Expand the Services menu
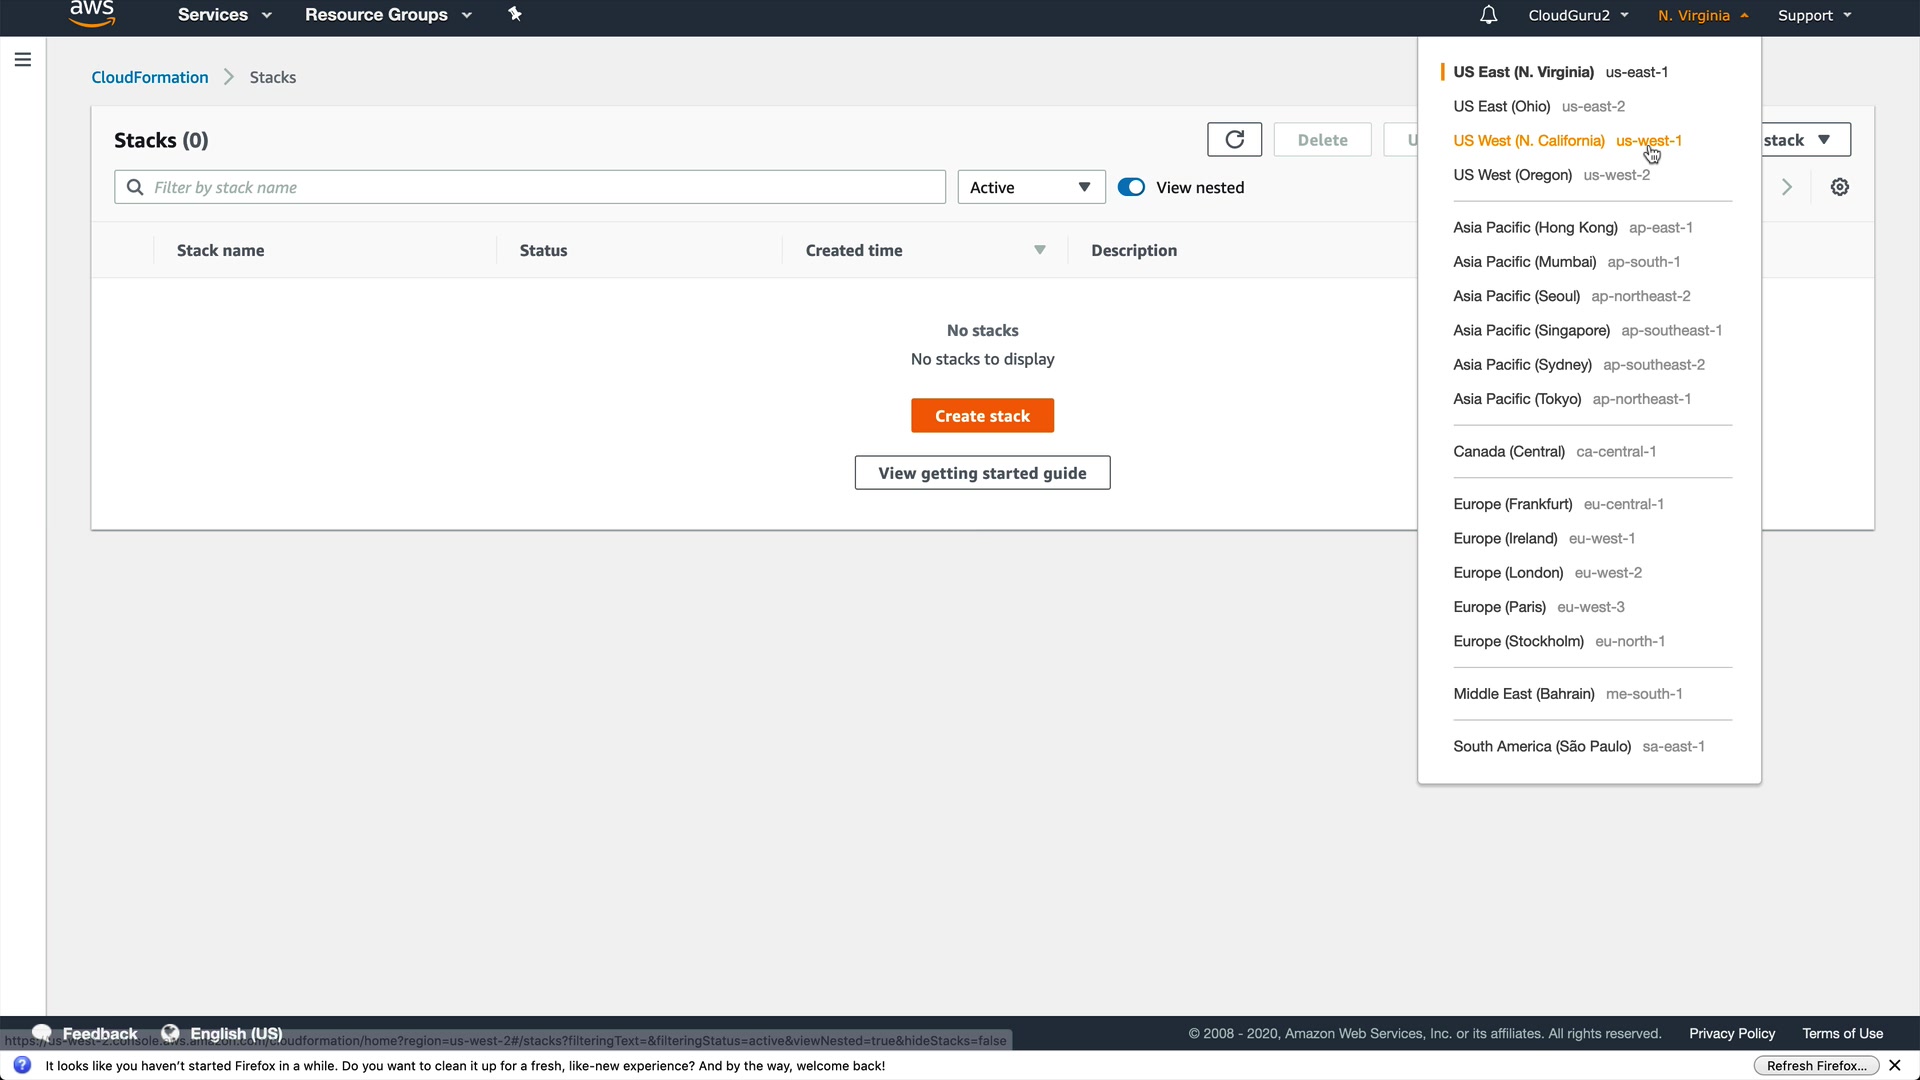 (x=224, y=15)
